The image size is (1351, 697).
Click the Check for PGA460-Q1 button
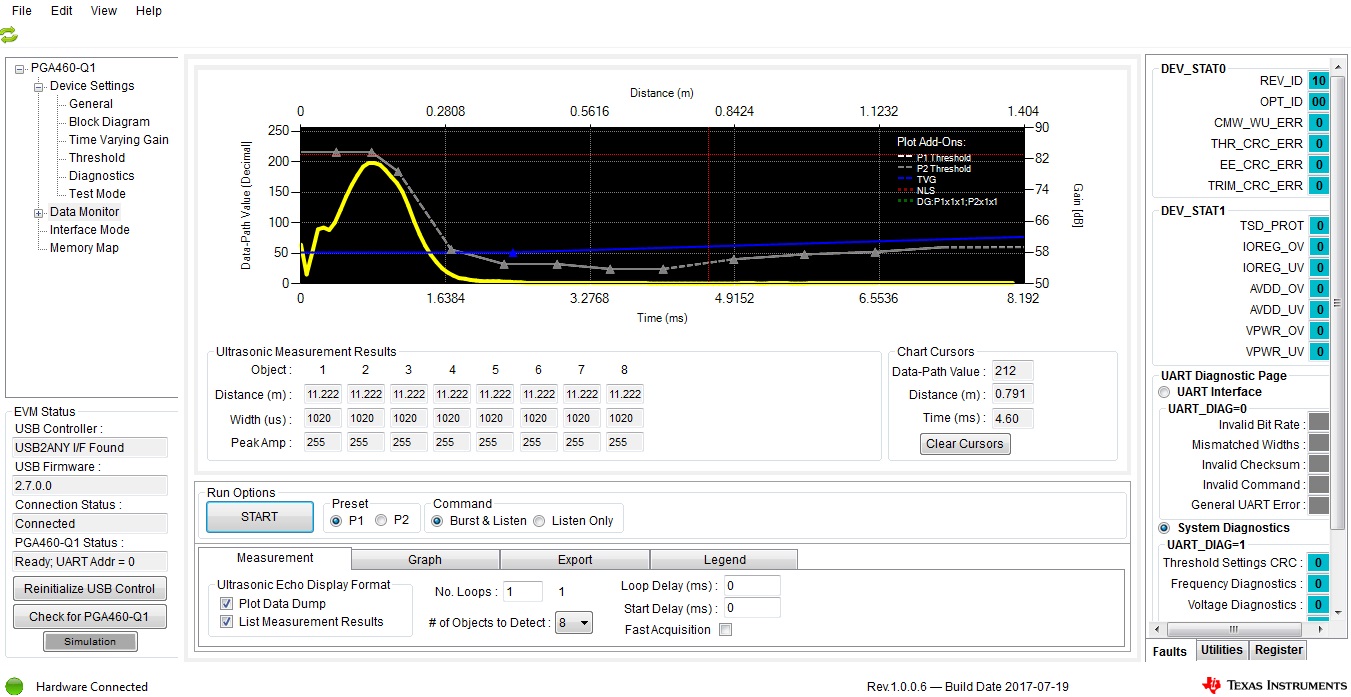tap(90, 617)
